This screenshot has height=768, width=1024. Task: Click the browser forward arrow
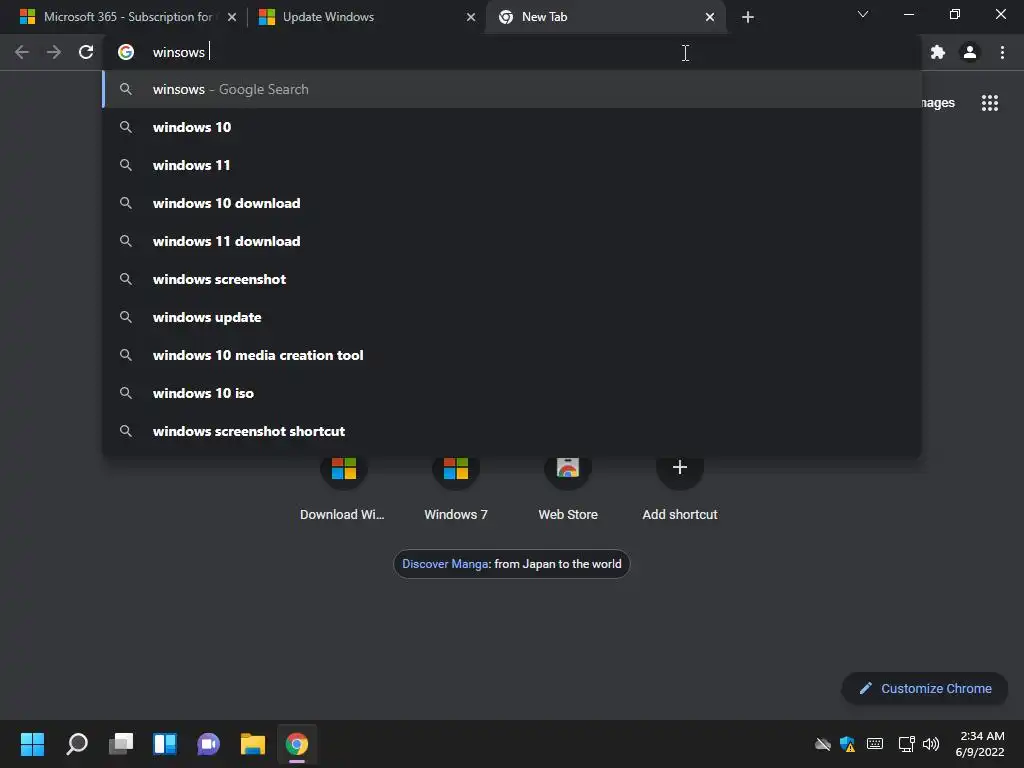[x=54, y=52]
